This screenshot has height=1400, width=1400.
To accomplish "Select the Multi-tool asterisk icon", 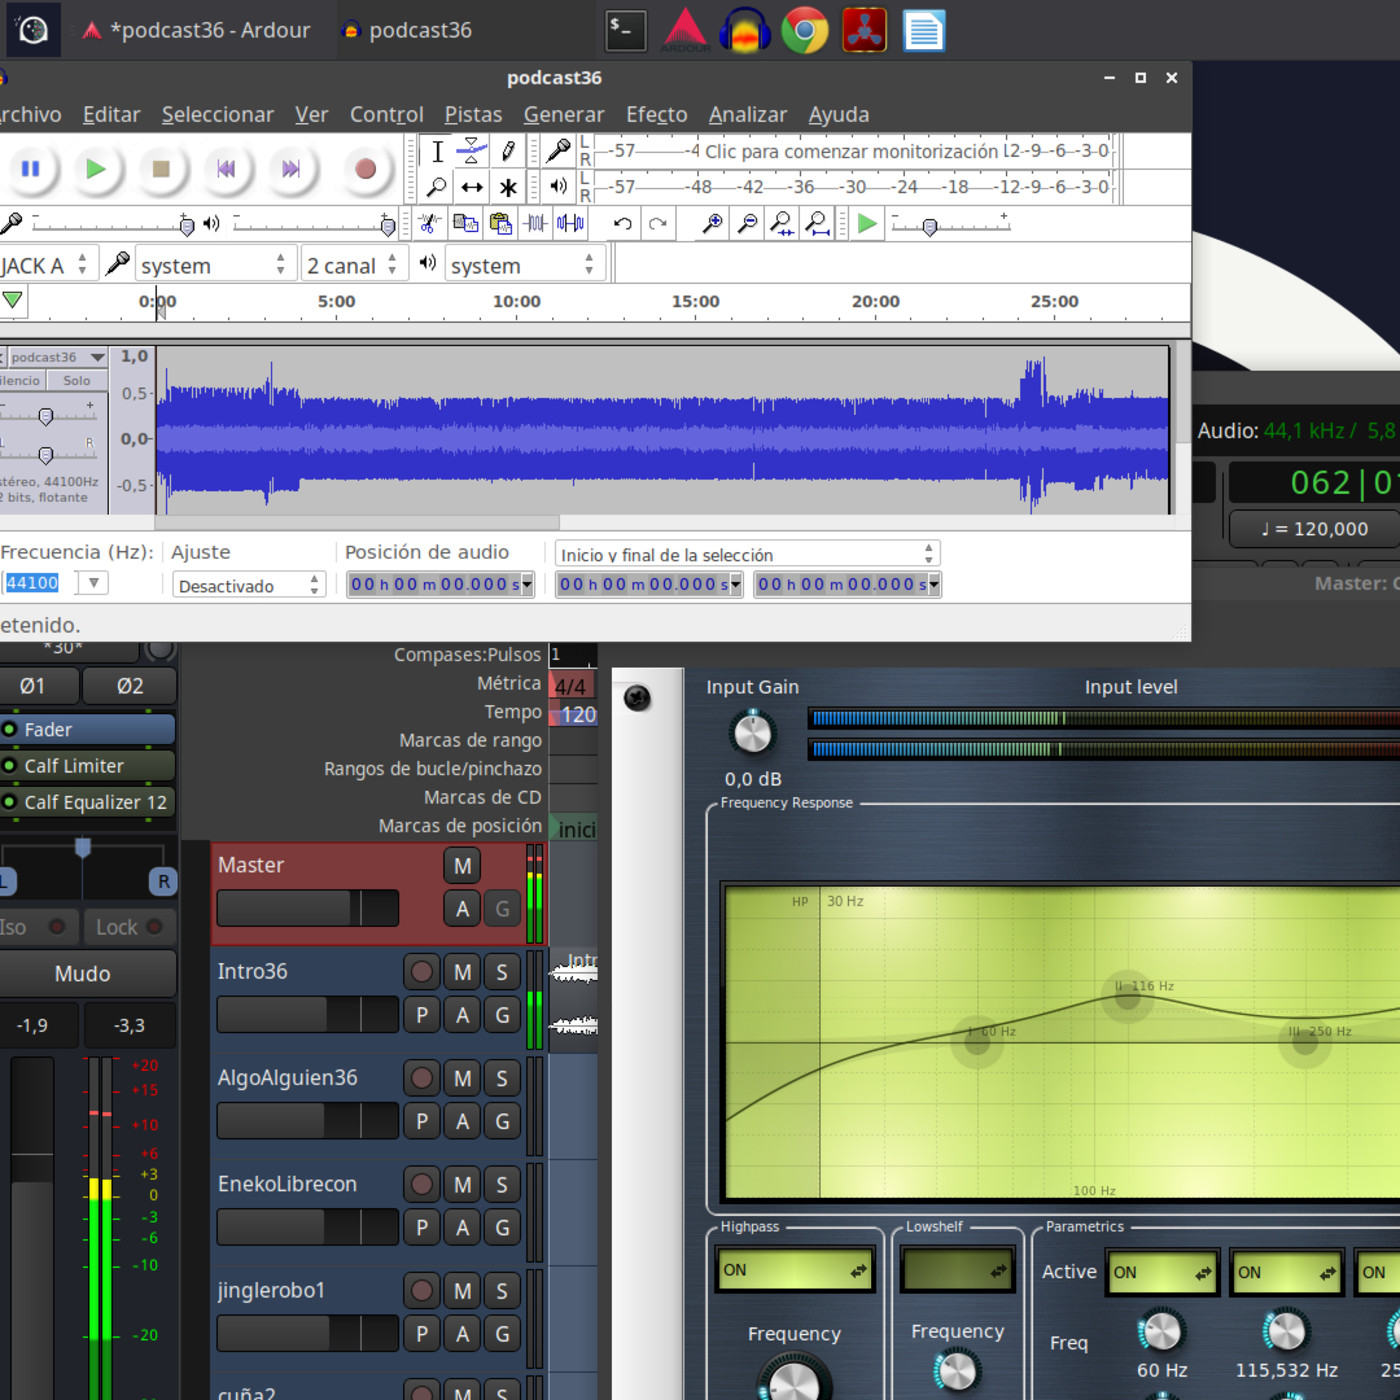I will [508, 187].
